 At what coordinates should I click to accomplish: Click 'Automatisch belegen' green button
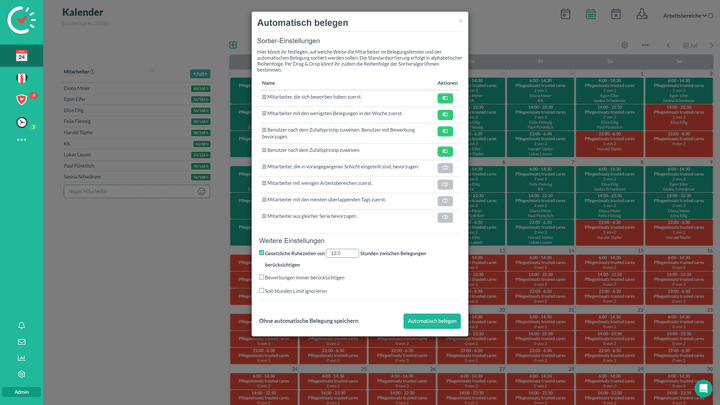(x=432, y=321)
